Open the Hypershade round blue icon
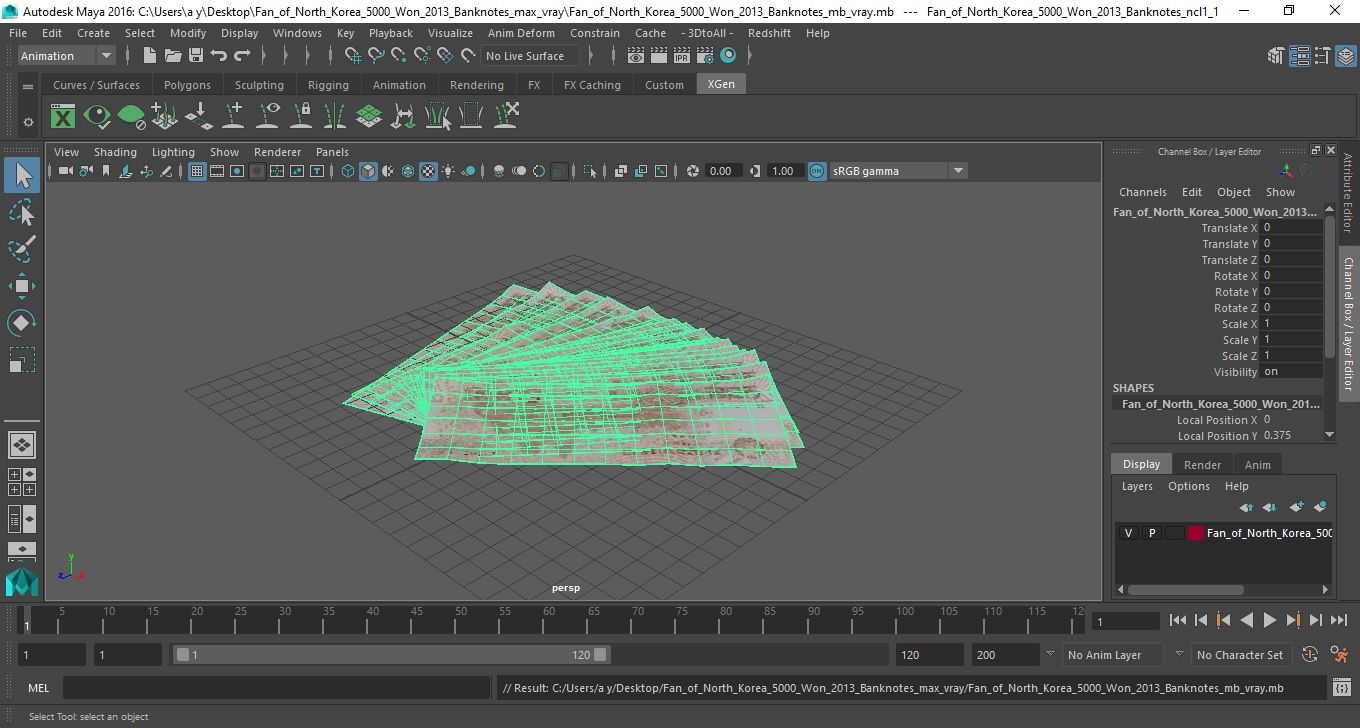Screen dimensions: 1360x728 tap(728, 56)
